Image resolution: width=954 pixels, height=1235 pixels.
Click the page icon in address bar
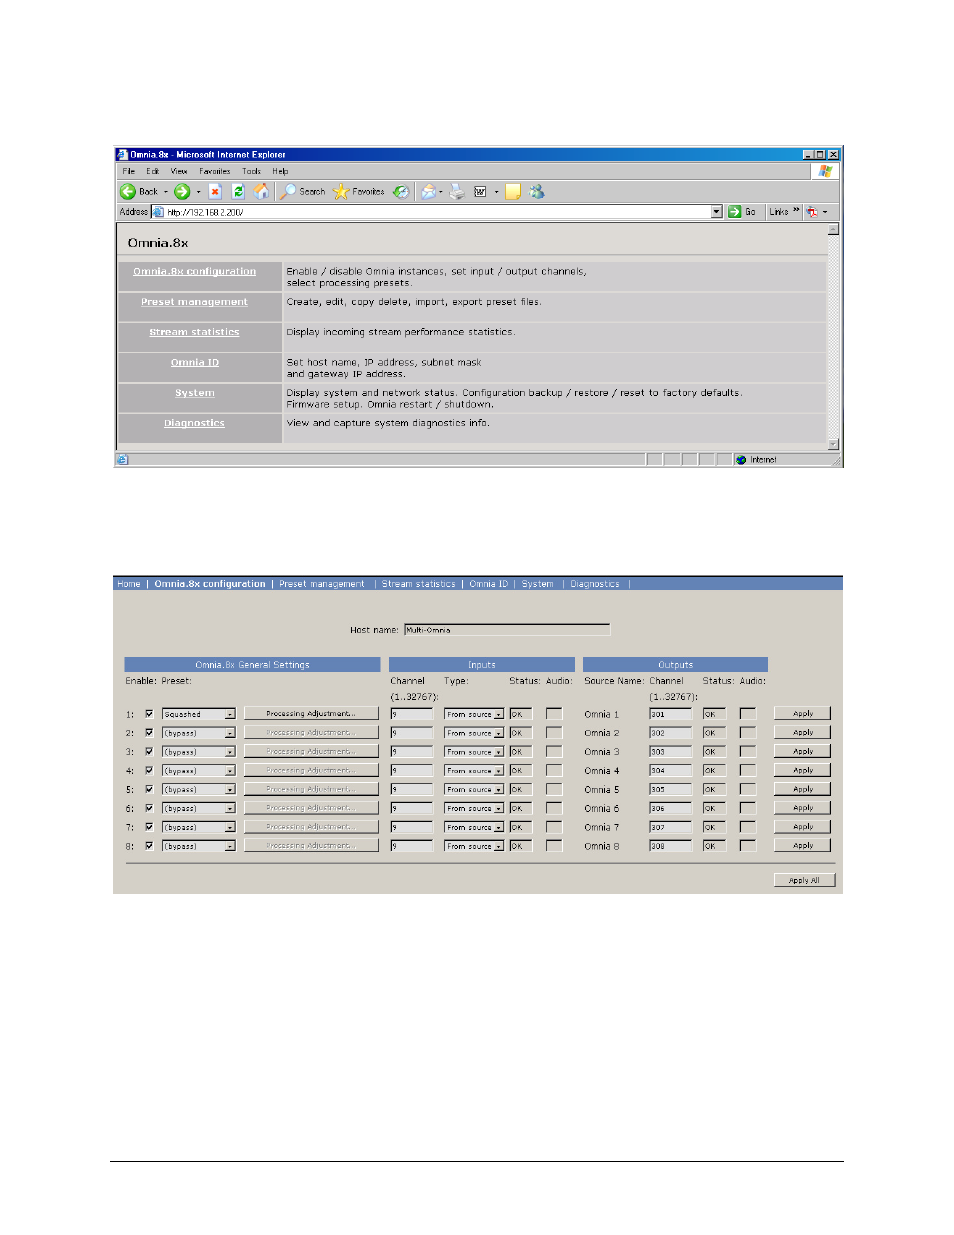coord(158,212)
